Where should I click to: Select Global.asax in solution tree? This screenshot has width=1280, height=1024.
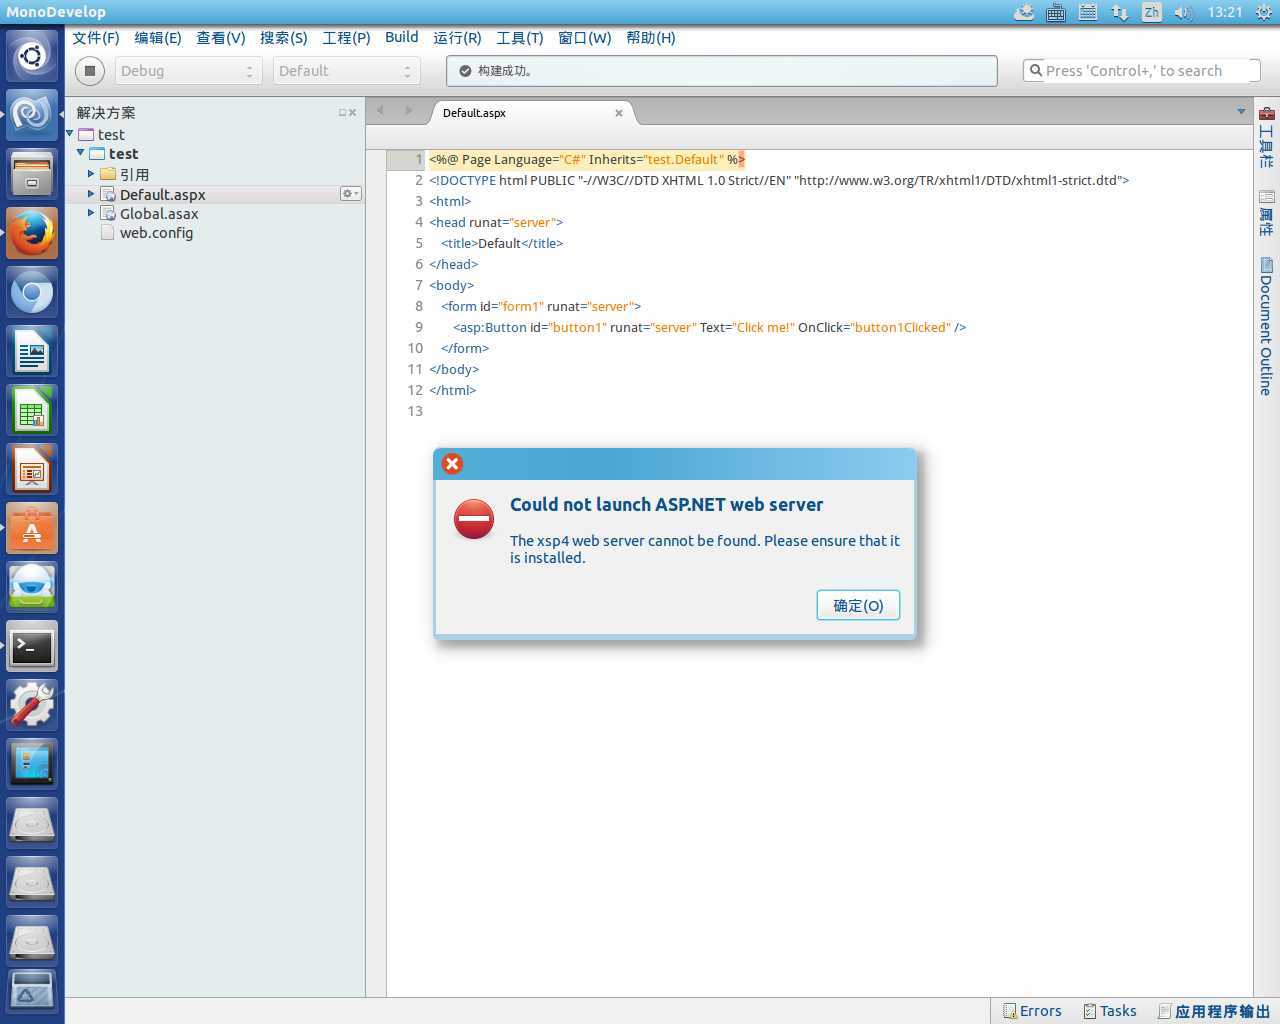click(158, 214)
